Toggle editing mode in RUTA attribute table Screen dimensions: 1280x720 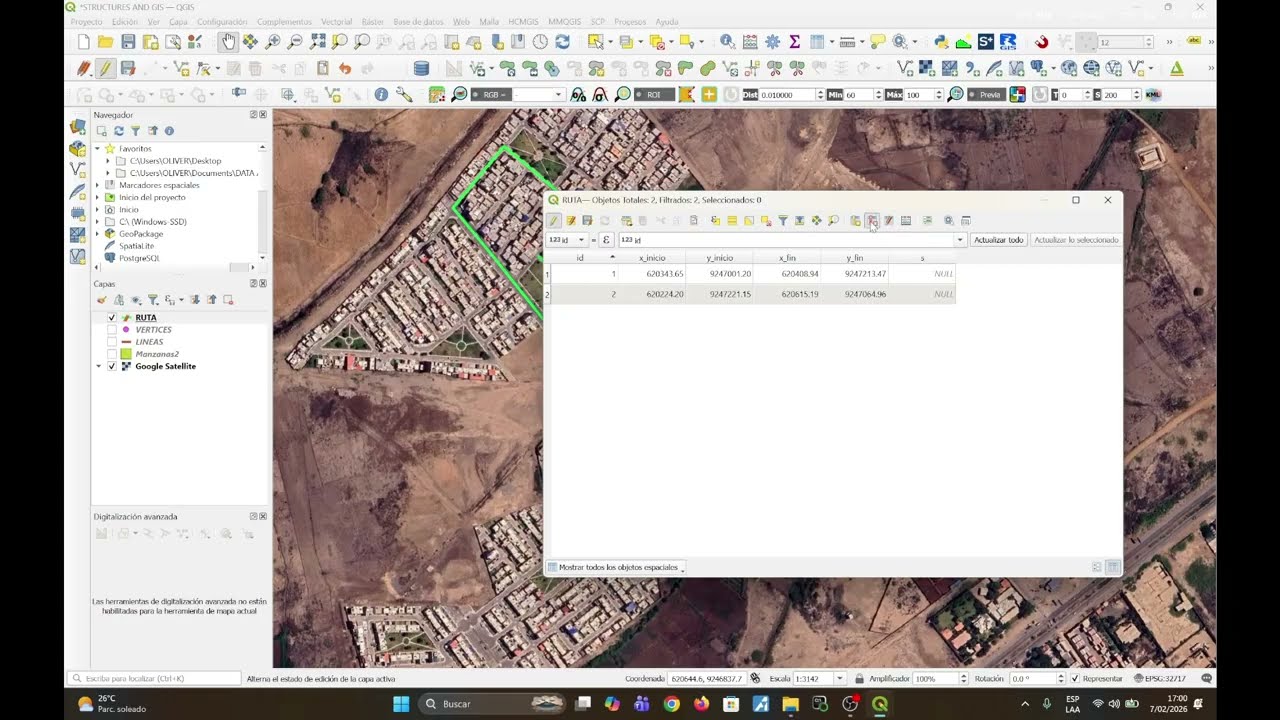(554, 220)
